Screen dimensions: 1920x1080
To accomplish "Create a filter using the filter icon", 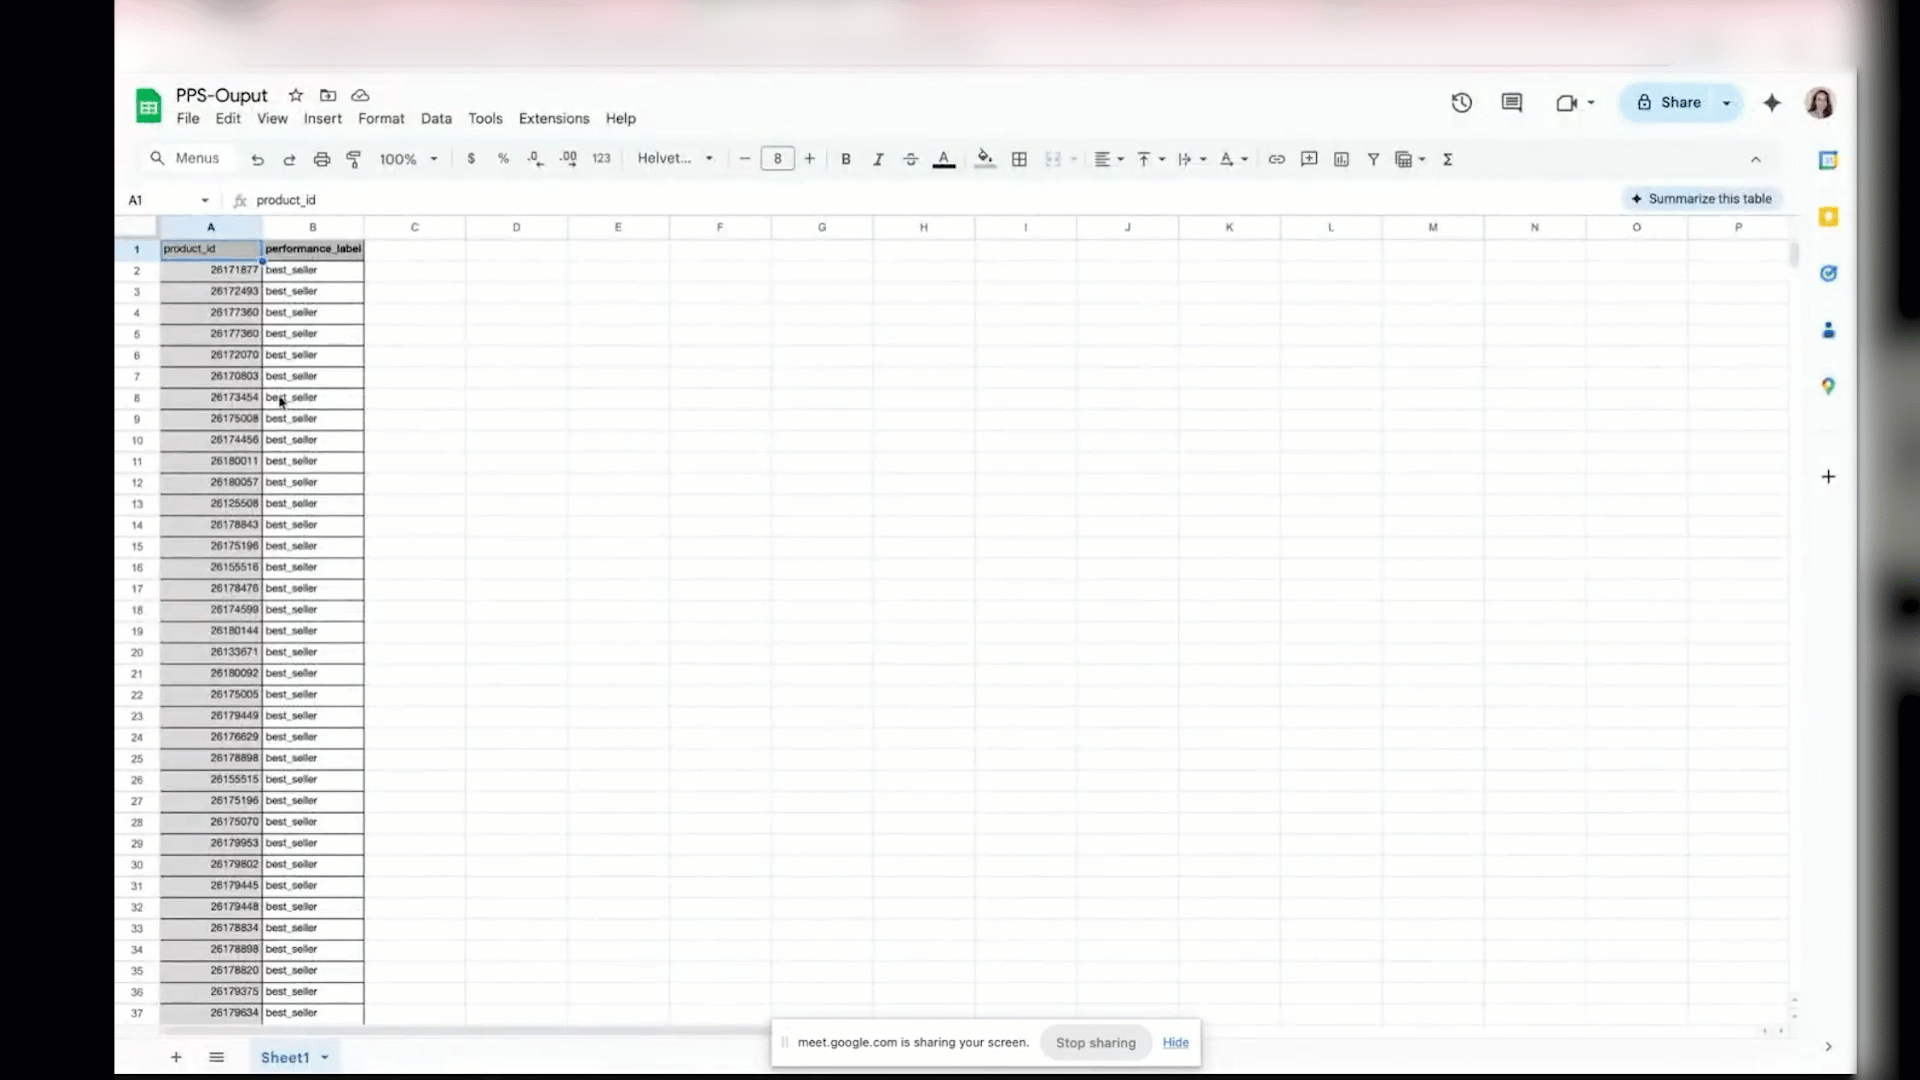I will [x=1373, y=159].
